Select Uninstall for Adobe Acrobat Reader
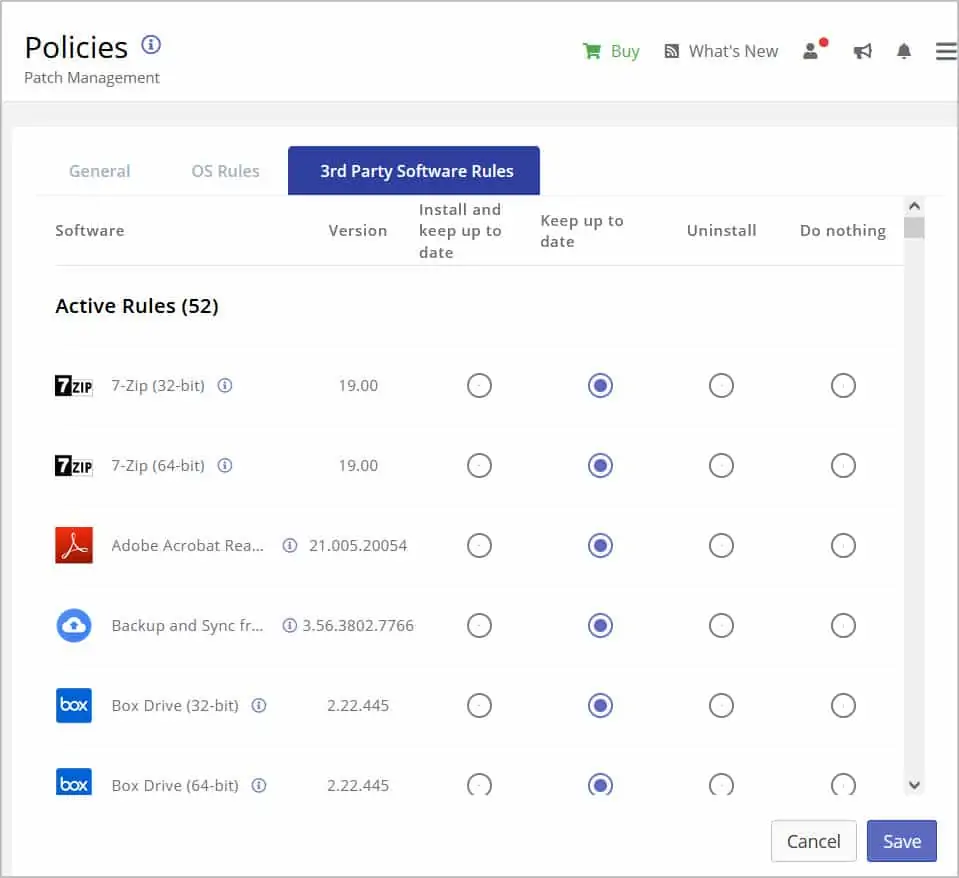The height and width of the screenshot is (878, 959). [722, 545]
